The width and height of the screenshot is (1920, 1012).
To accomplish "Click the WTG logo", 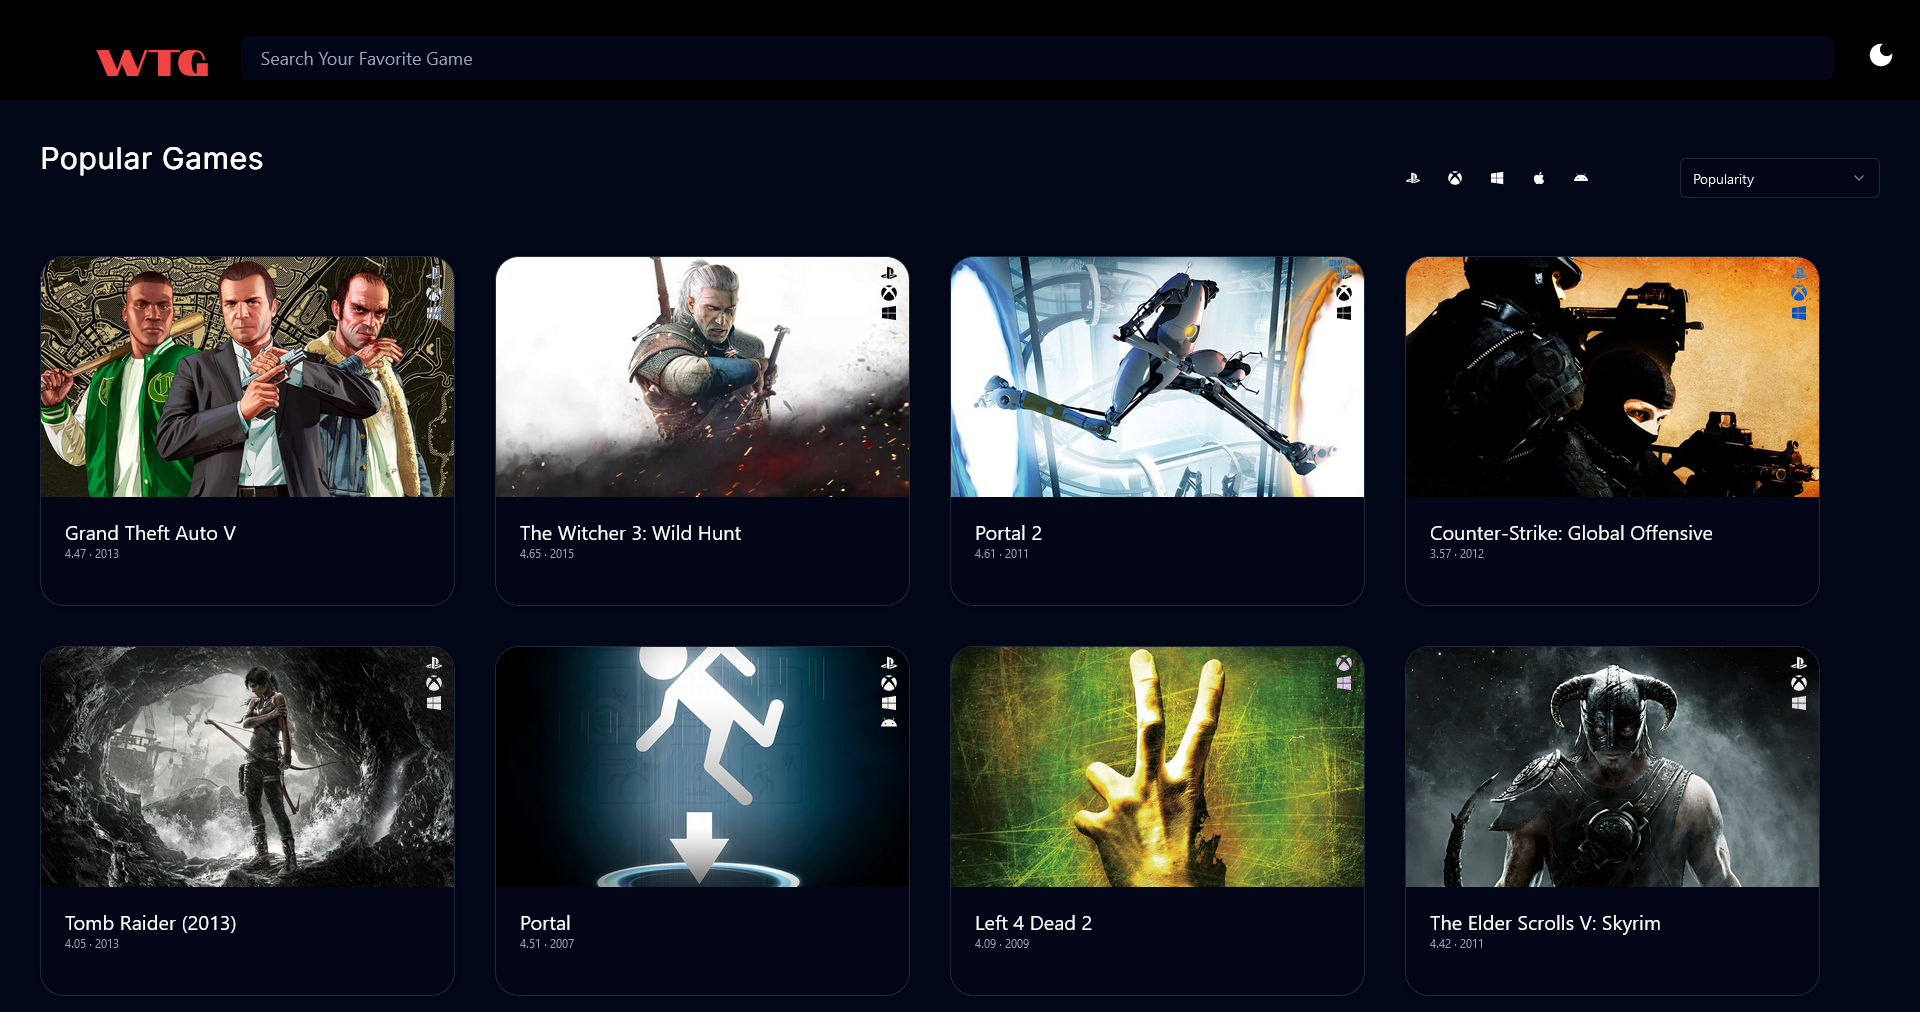I will pyautogui.click(x=152, y=62).
